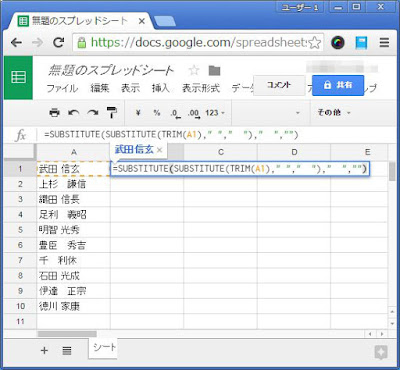Viewport: 400px width, 370px height.
Task: Open the 123 number format dropdown
Action: pyautogui.click(x=215, y=113)
